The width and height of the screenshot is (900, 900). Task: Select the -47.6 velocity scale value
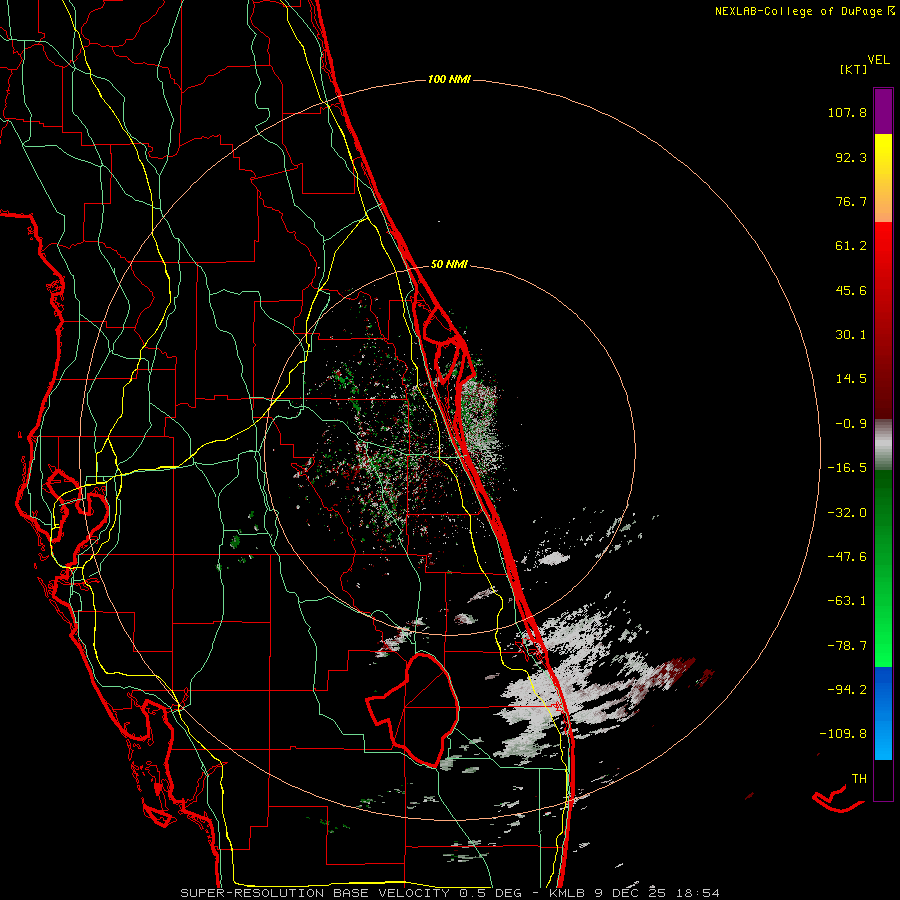(847, 557)
